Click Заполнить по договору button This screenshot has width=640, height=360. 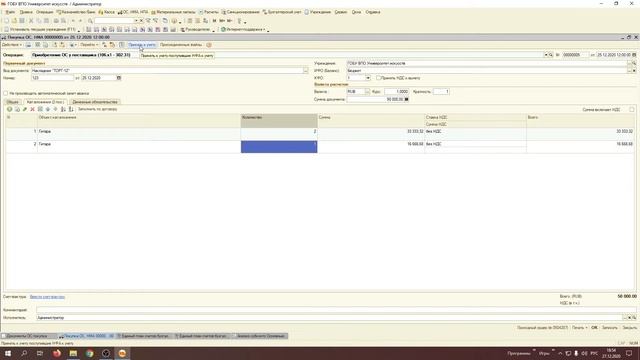97,109
